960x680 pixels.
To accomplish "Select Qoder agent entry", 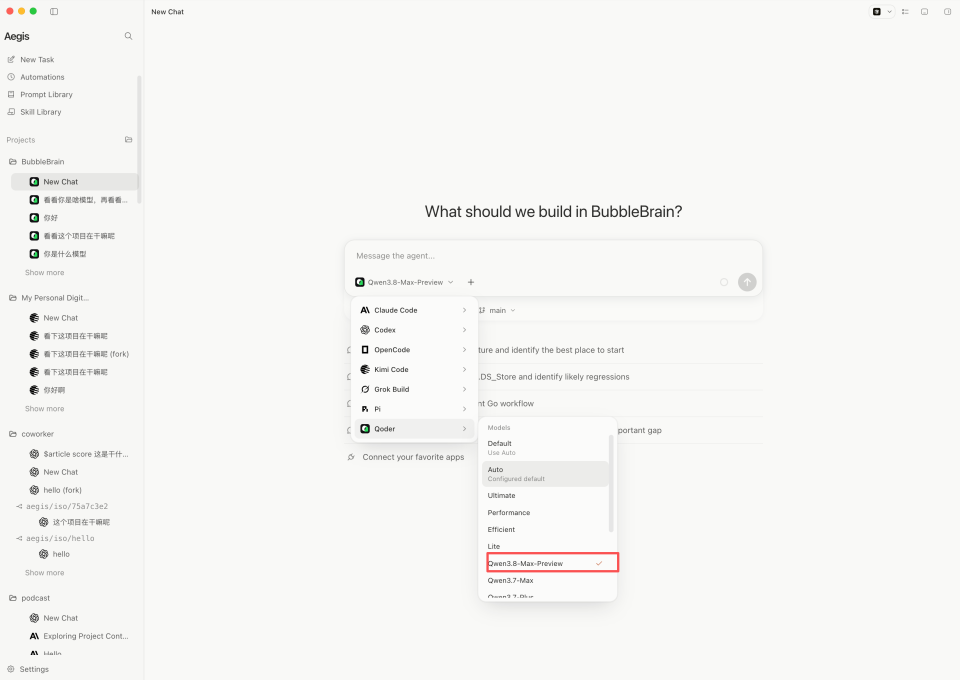I will tap(414, 428).
